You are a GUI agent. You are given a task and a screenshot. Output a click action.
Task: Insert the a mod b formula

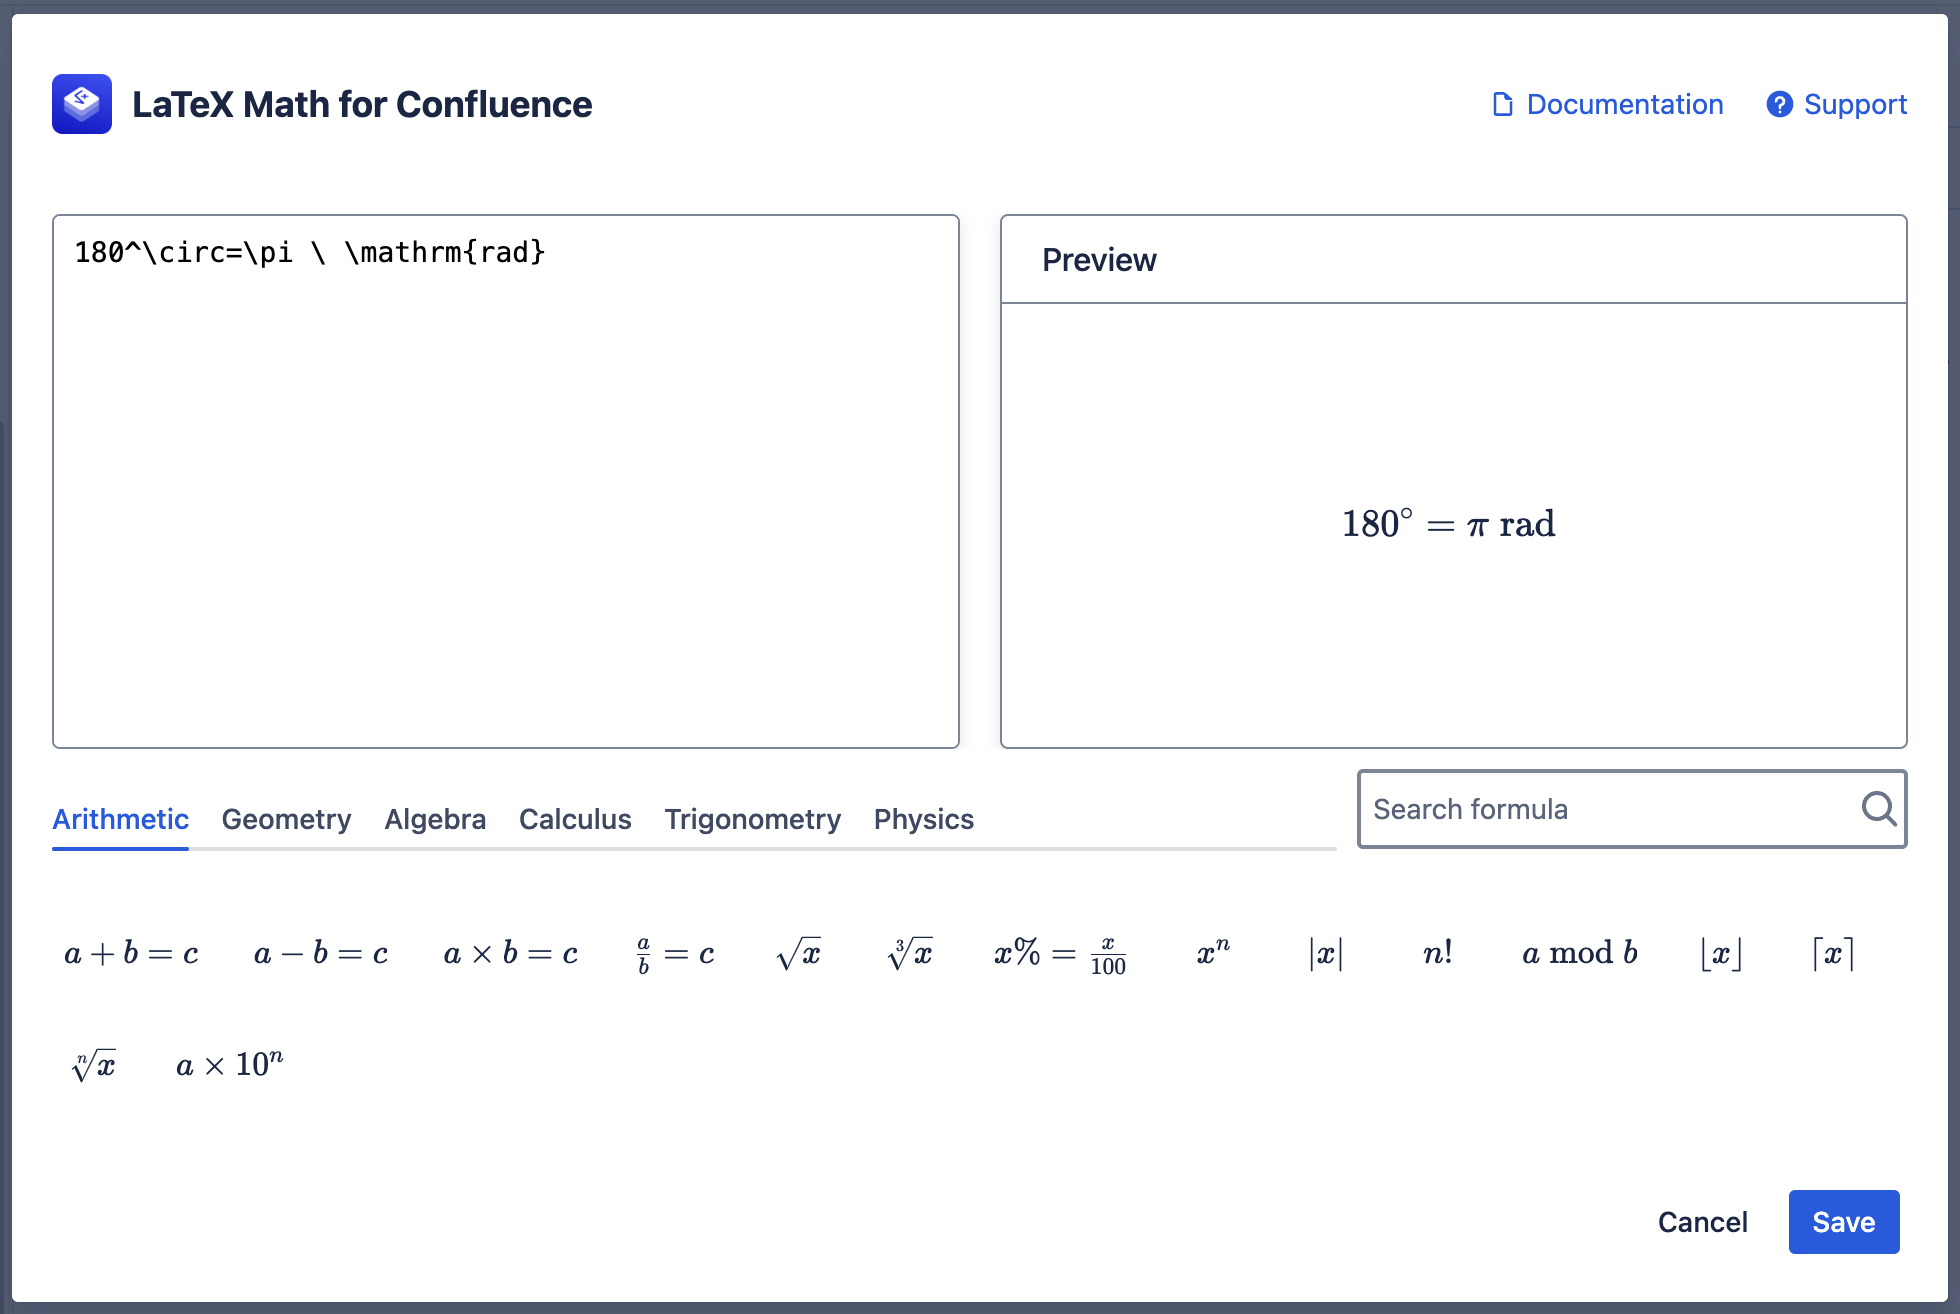pyautogui.click(x=1579, y=954)
